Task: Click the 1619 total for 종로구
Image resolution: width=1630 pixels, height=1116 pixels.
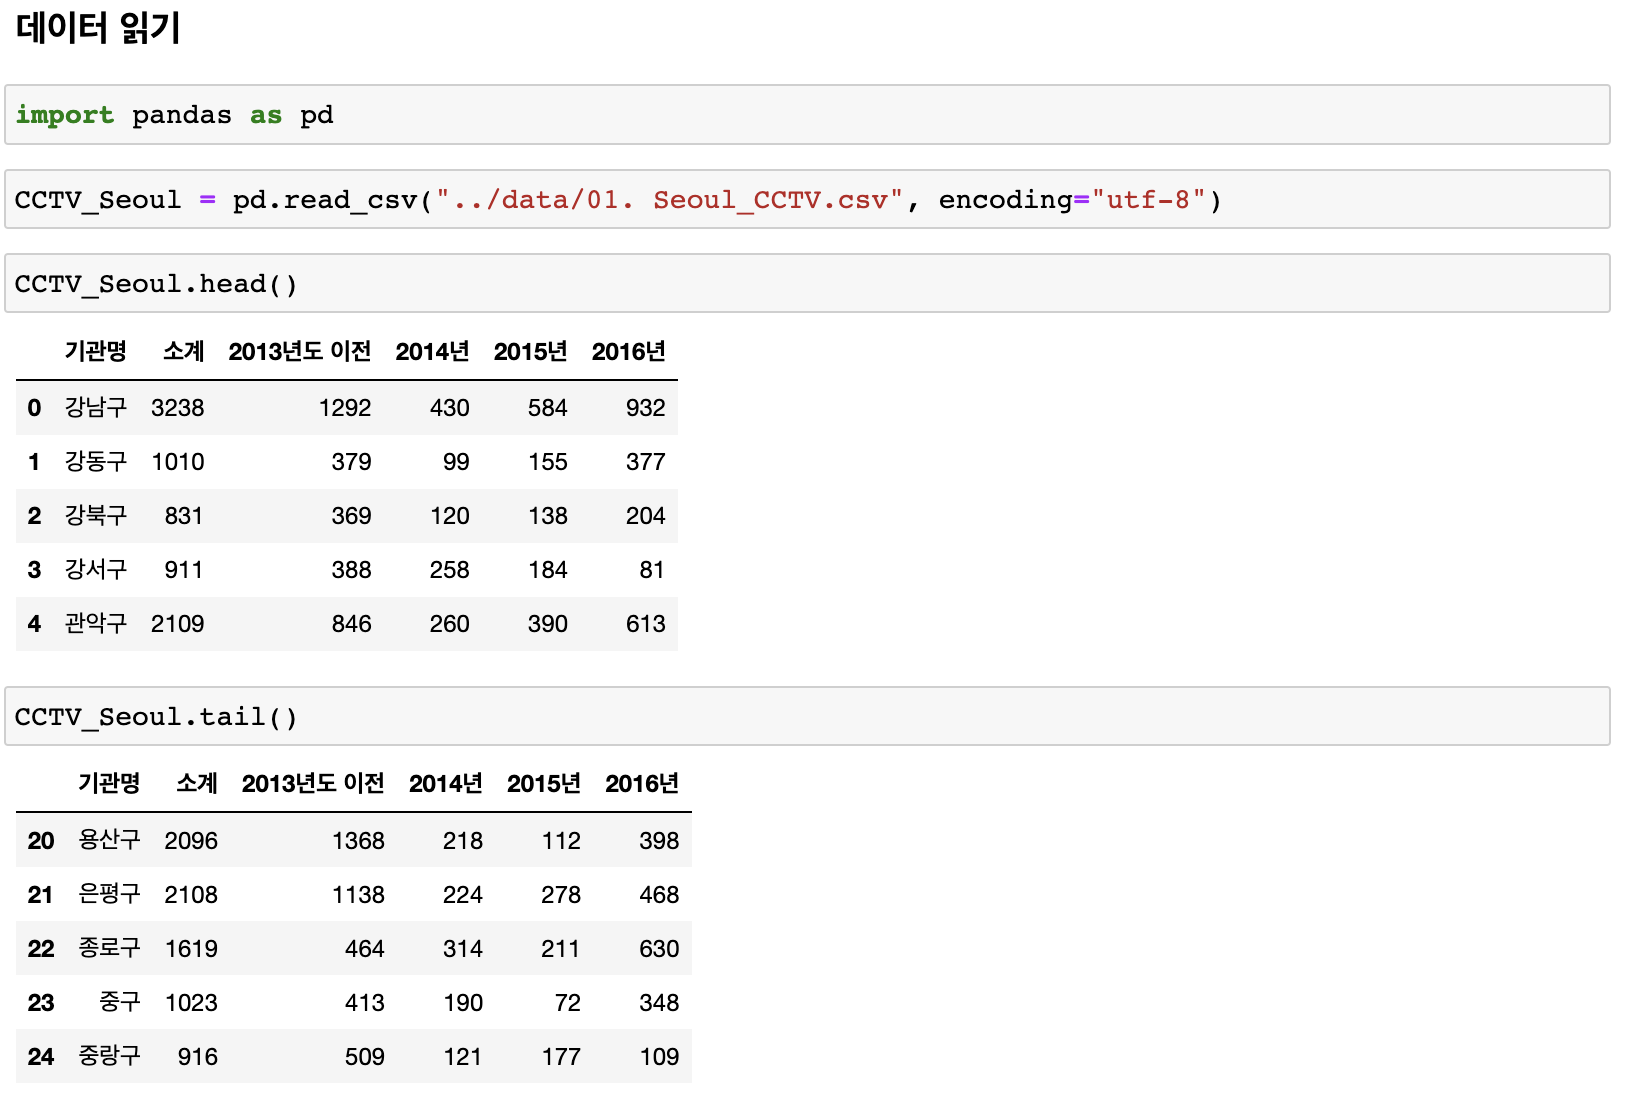Action: (x=191, y=949)
